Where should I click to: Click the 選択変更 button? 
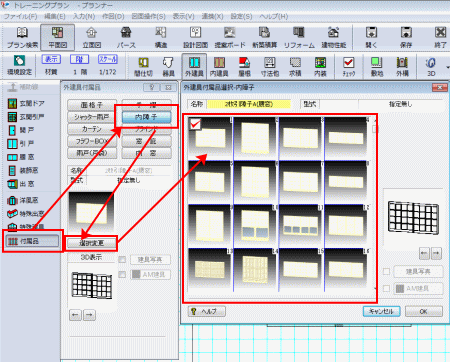92,243
